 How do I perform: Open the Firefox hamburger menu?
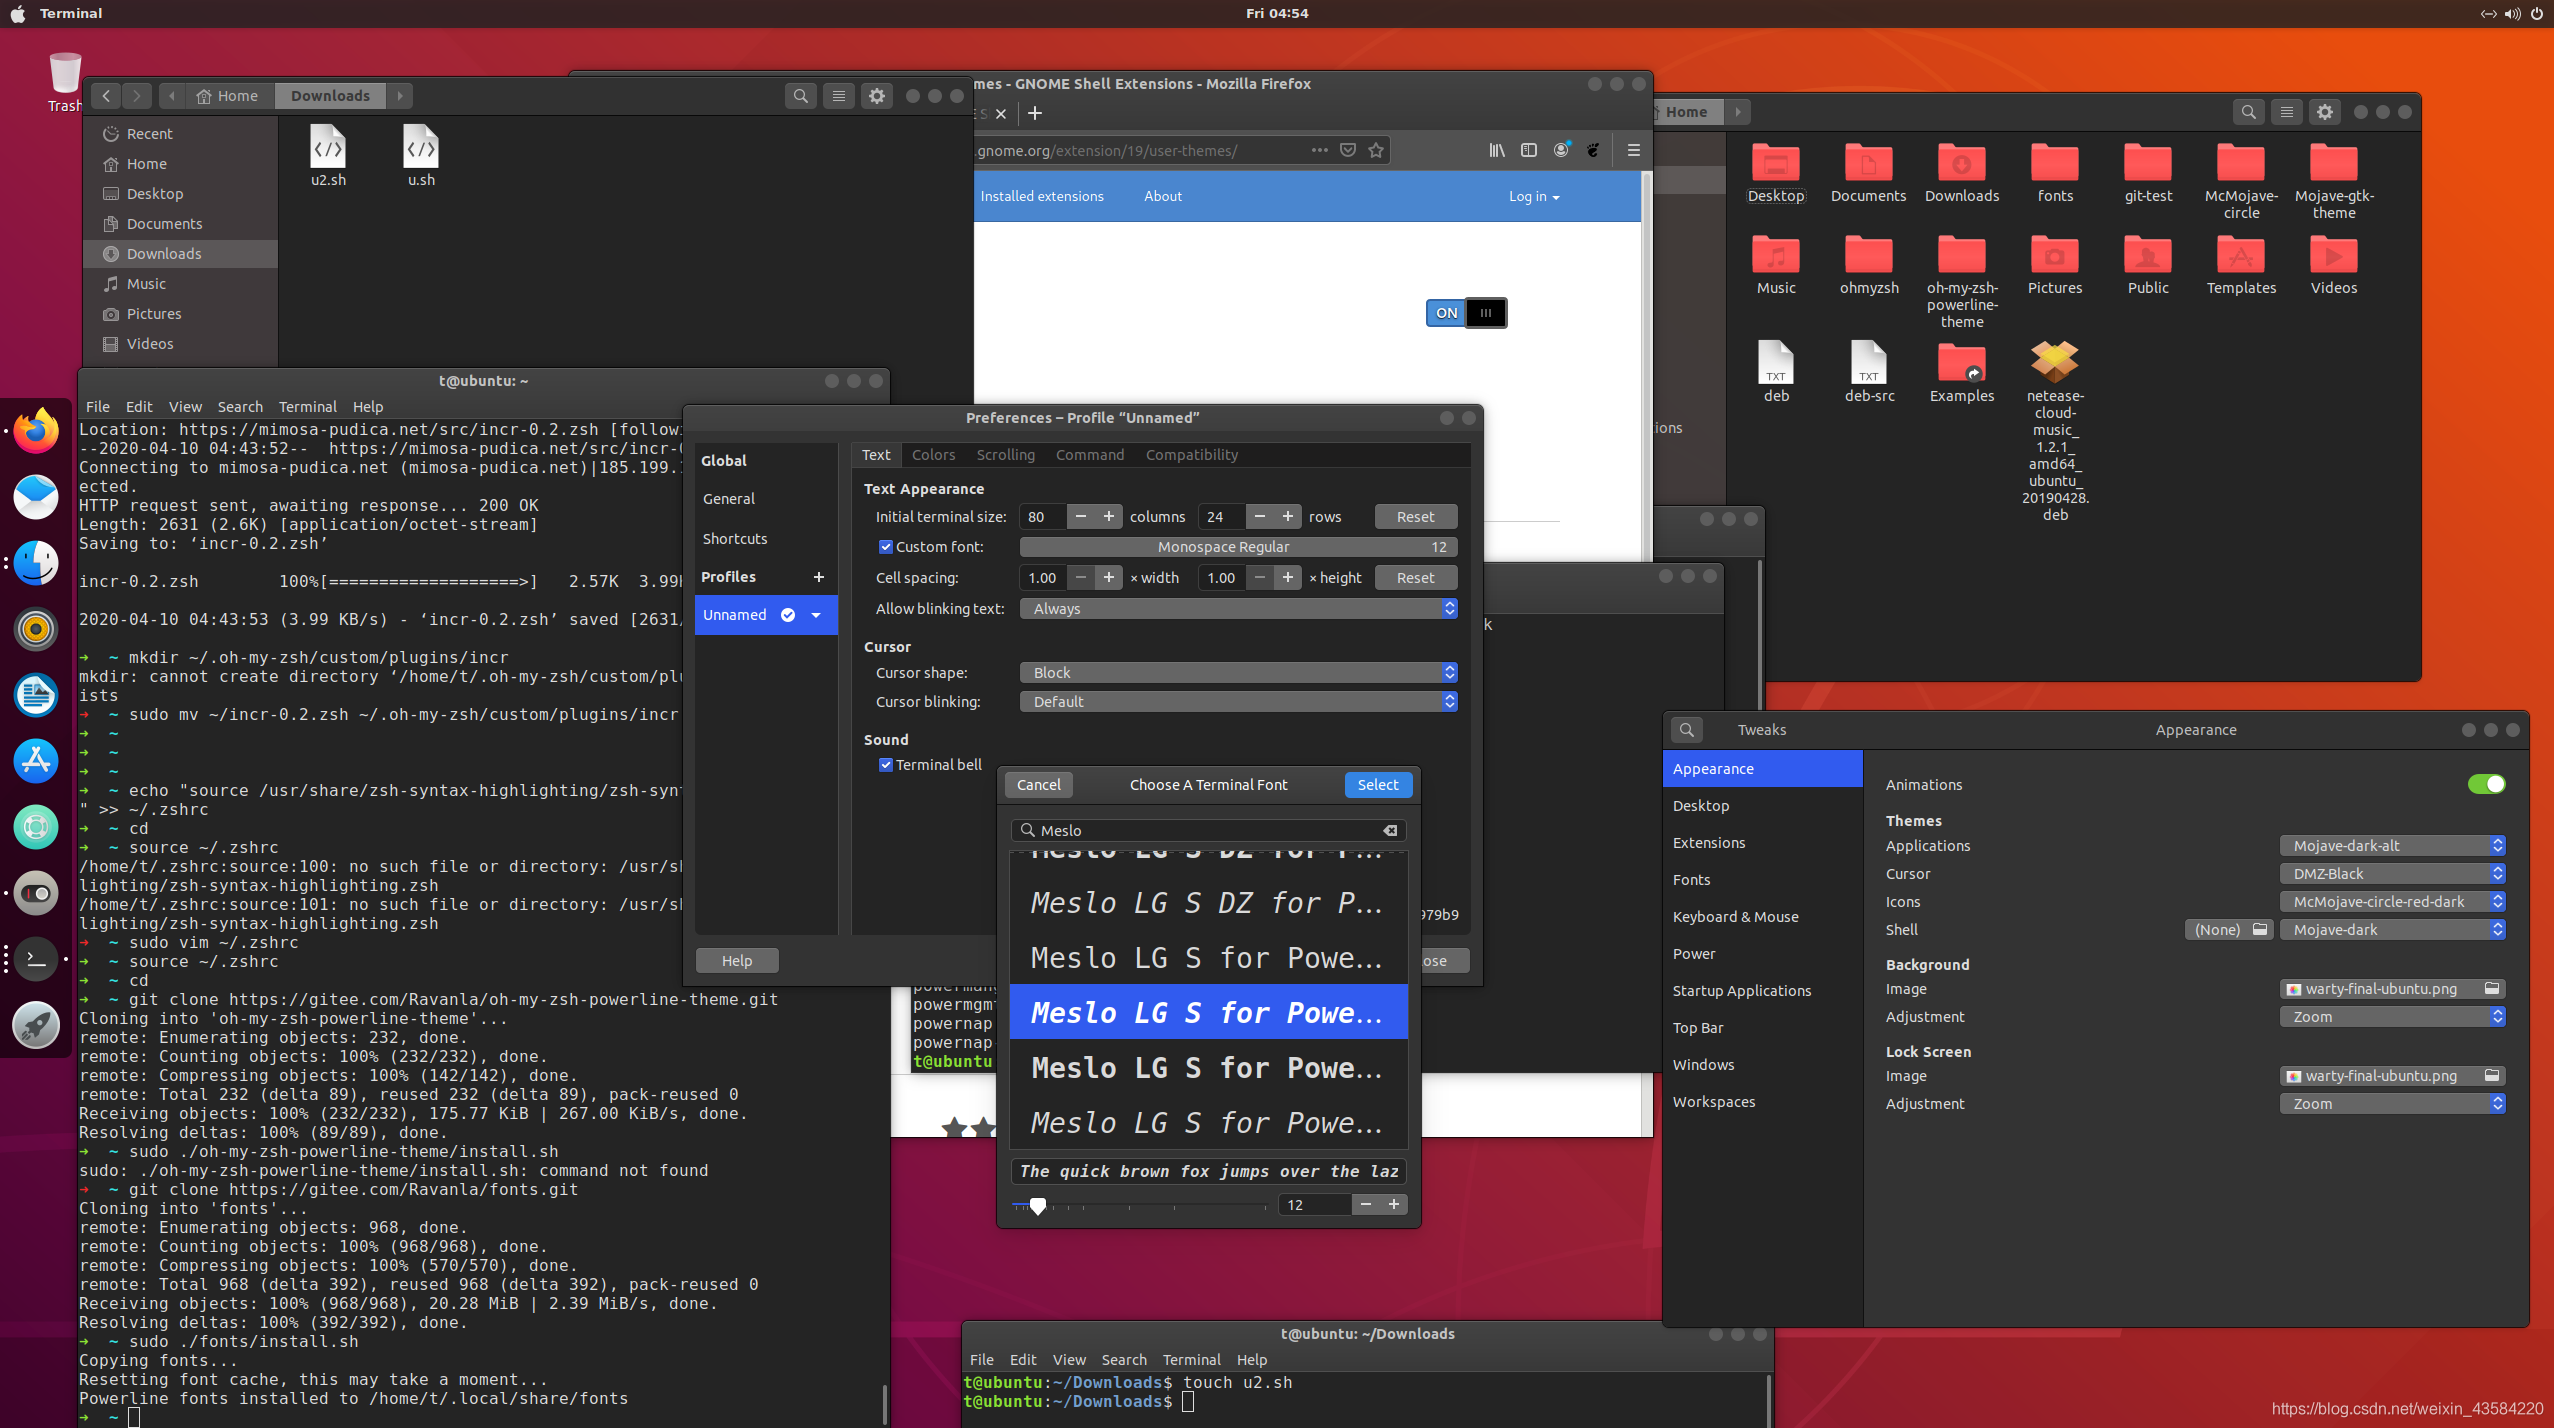point(1633,150)
